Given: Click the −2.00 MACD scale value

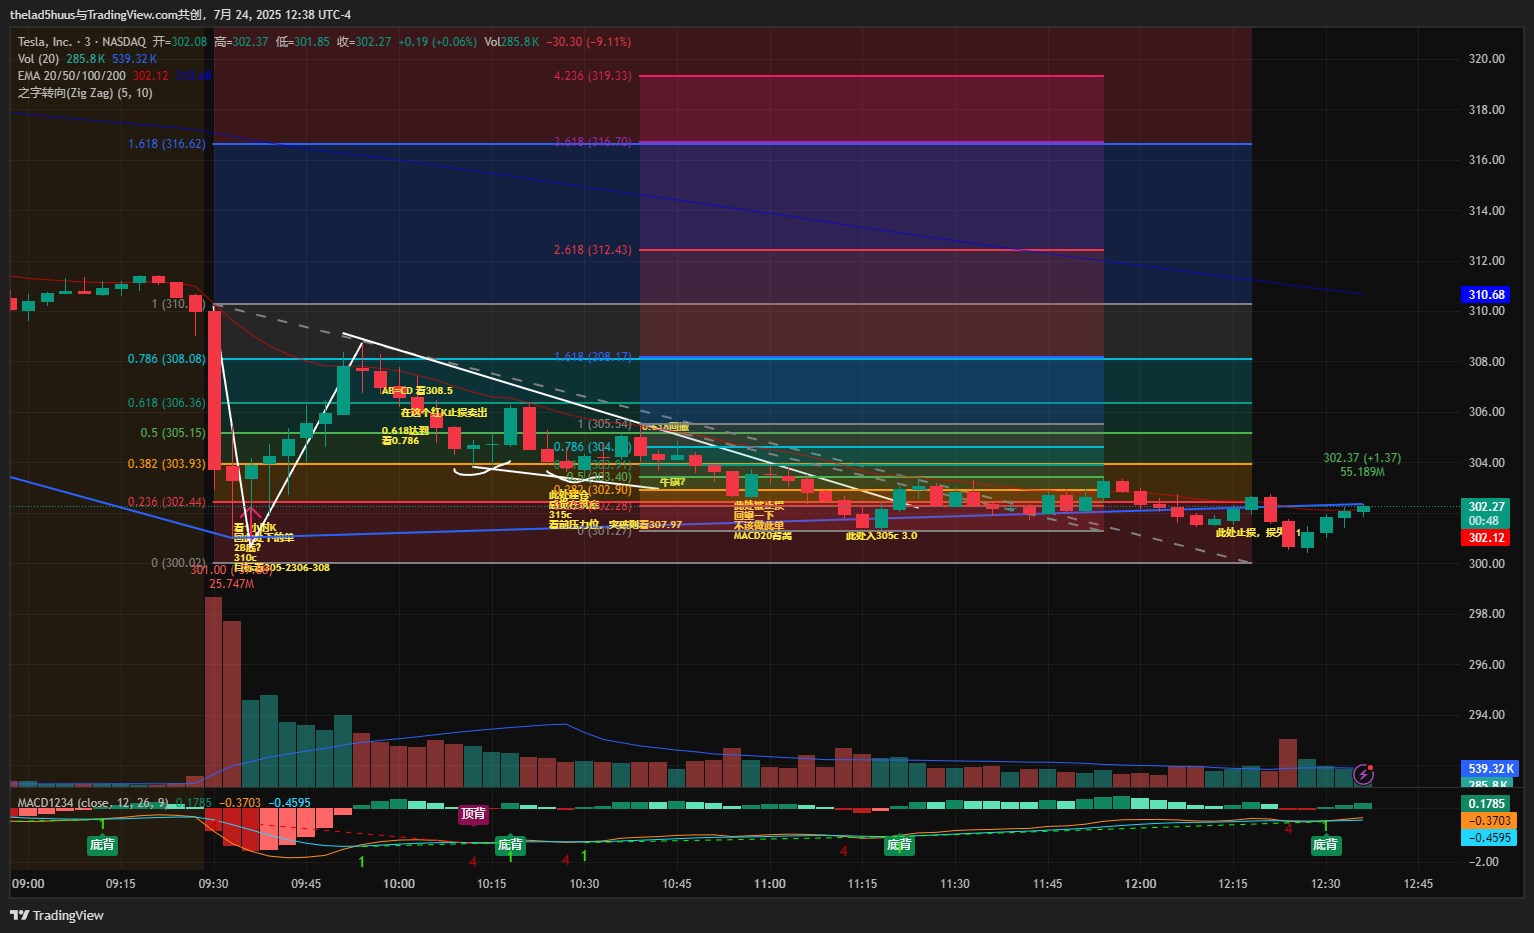Looking at the screenshot, I should click(x=1486, y=862).
